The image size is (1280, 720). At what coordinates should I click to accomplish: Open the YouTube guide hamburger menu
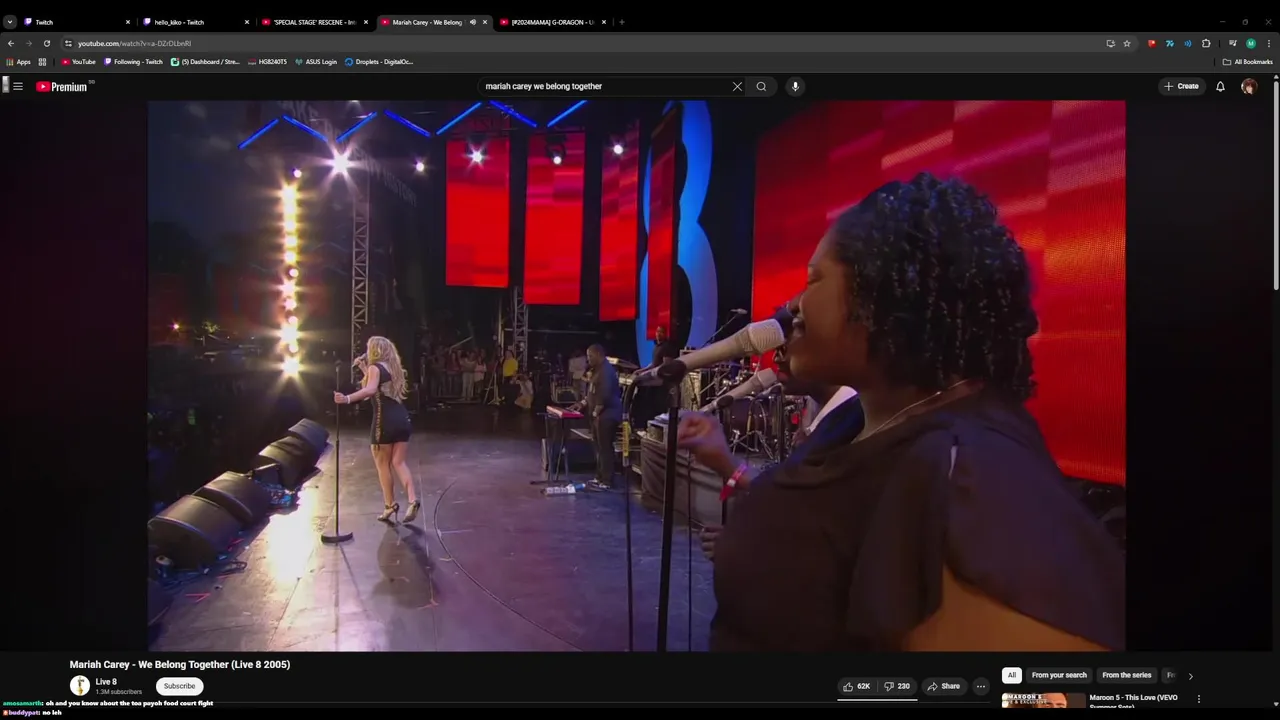tap(18, 86)
